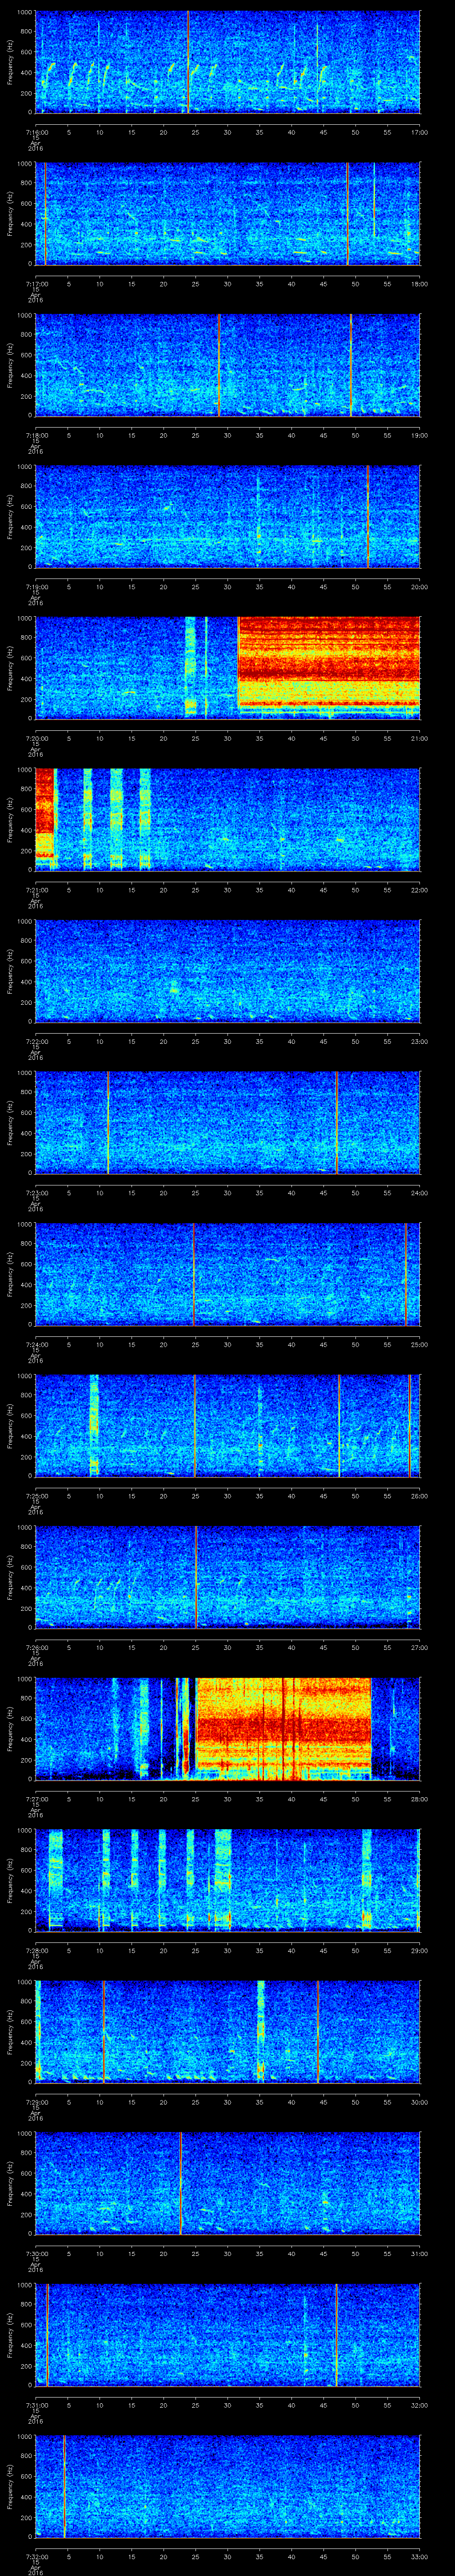
Task: Click the 7:32:00 time axis label
Action: pos(36,2557)
